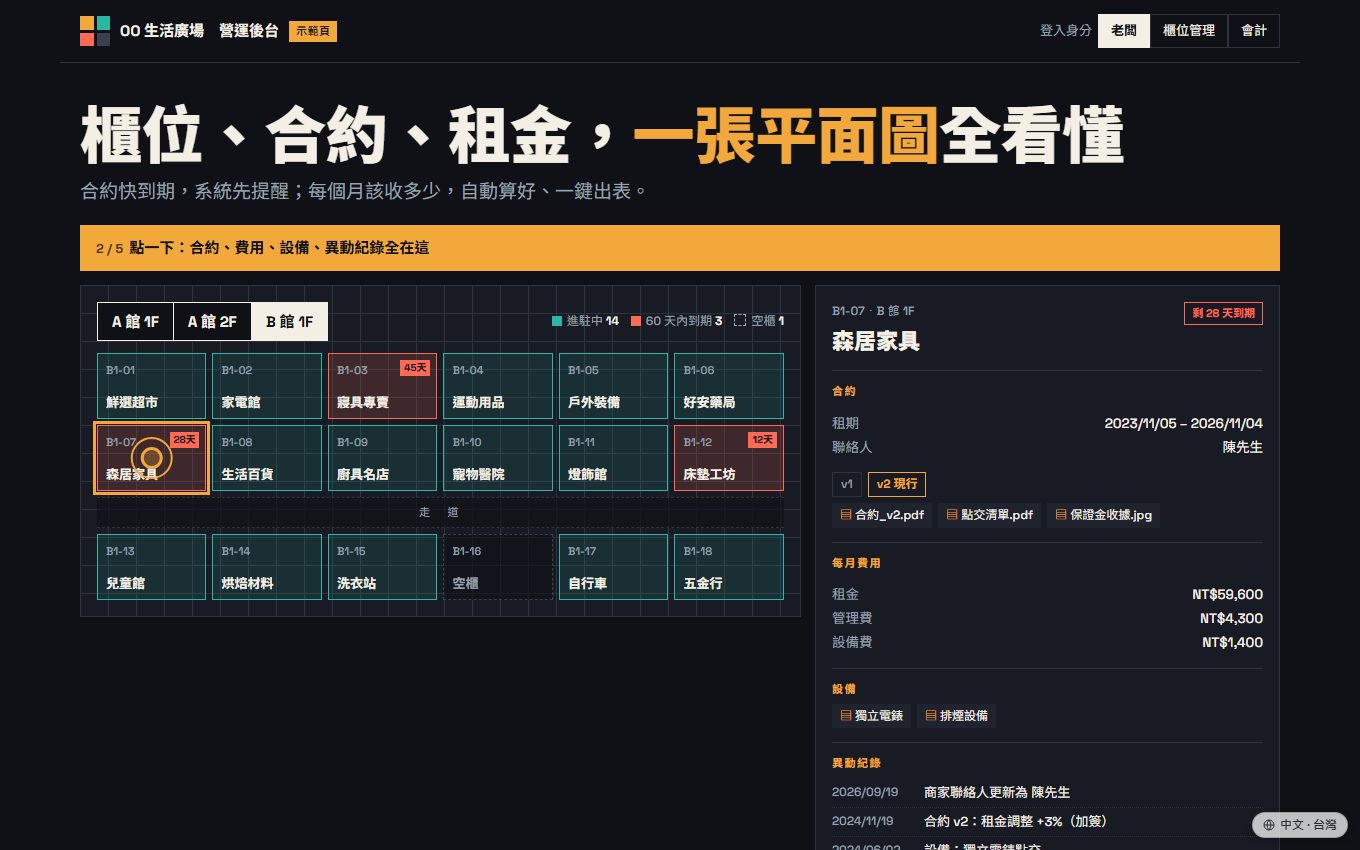
Task: Switch login role to 會計
Action: [x=1254, y=31]
